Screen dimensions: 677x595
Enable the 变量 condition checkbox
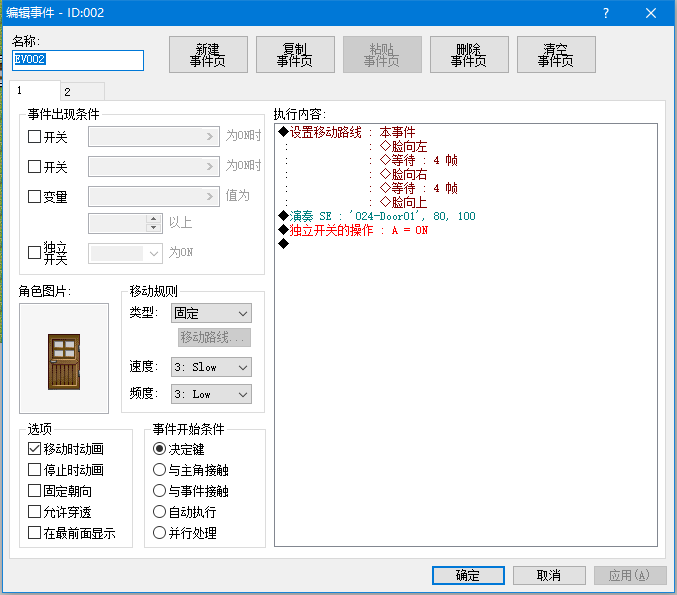point(34,196)
